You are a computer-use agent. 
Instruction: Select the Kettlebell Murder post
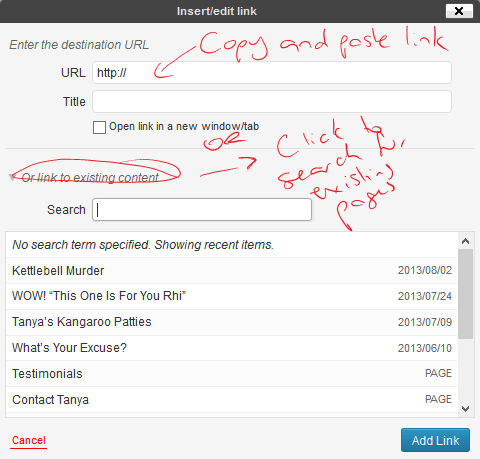point(231,271)
